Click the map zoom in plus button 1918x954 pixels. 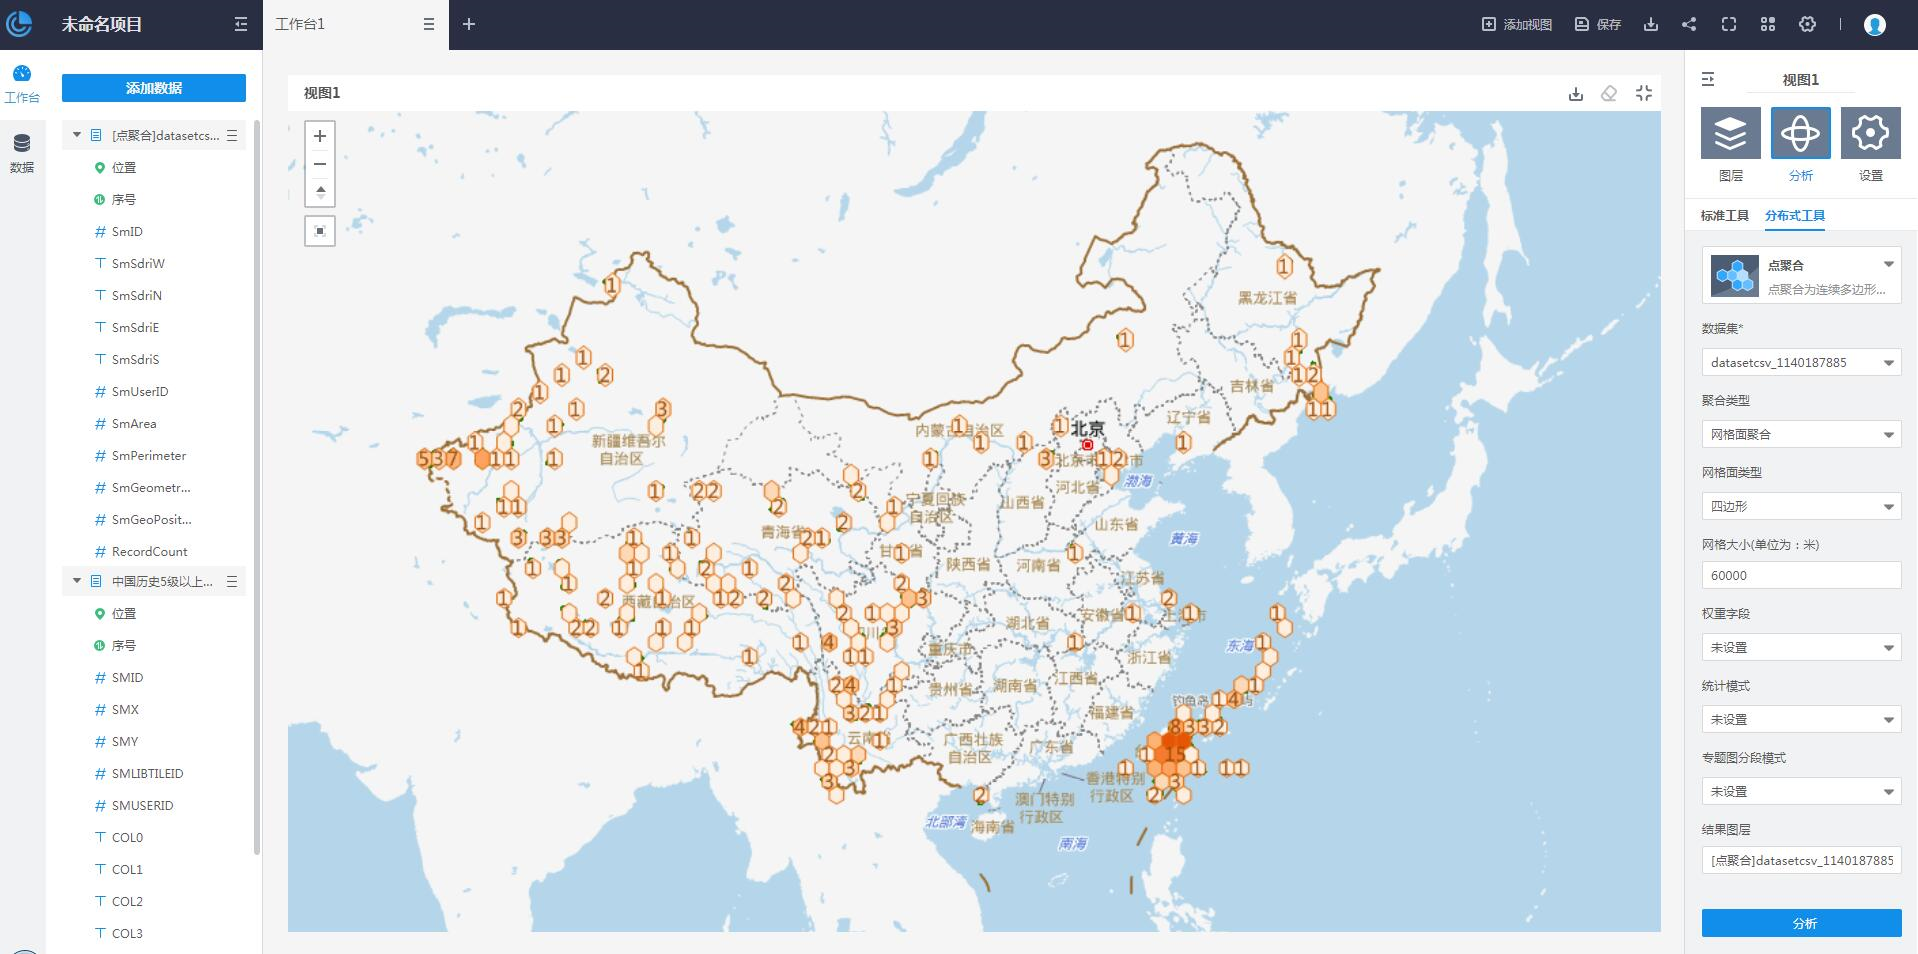(x=320, y=136)
